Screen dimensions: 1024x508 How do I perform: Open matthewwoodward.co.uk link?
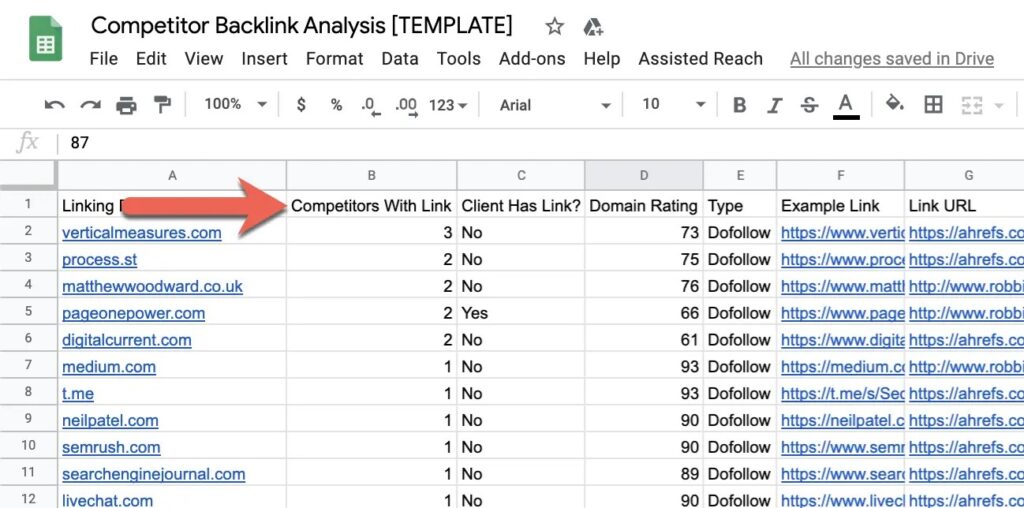tap(152, 287)
